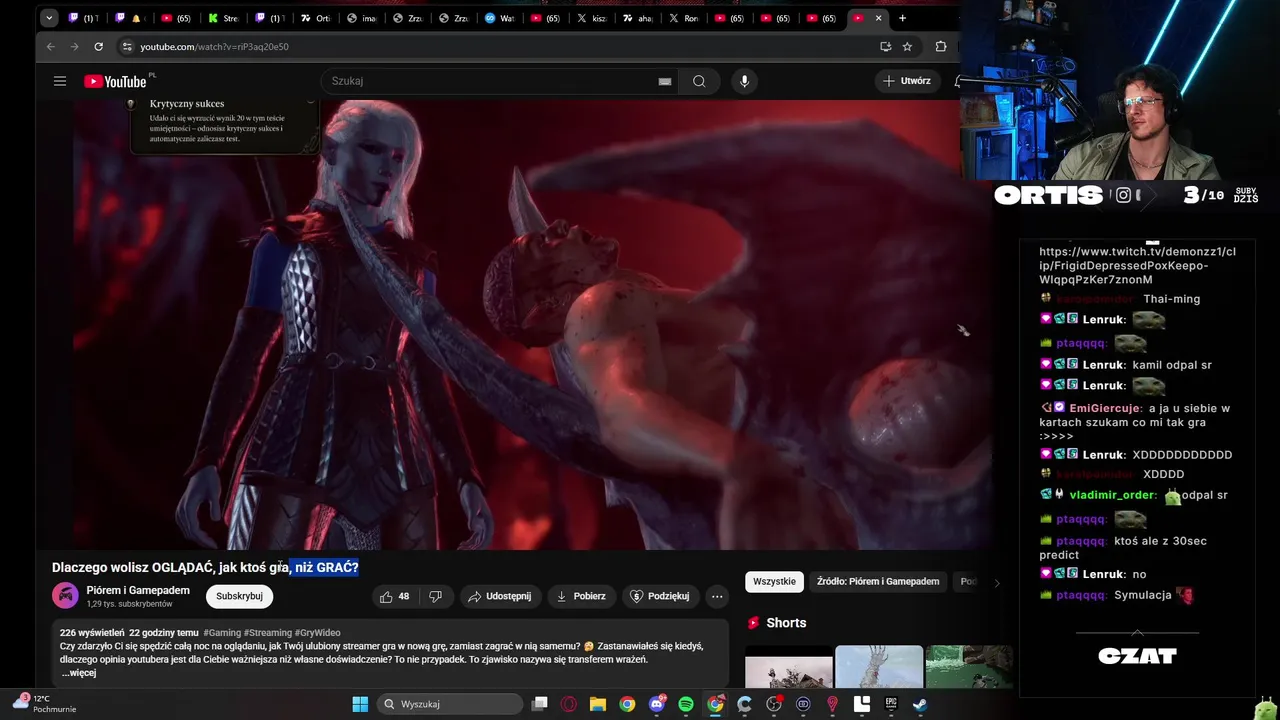Open the Piórem i Gamepadem channel avatar
1280x720 pixels.
pyautogui.click(x=65, y=596)
